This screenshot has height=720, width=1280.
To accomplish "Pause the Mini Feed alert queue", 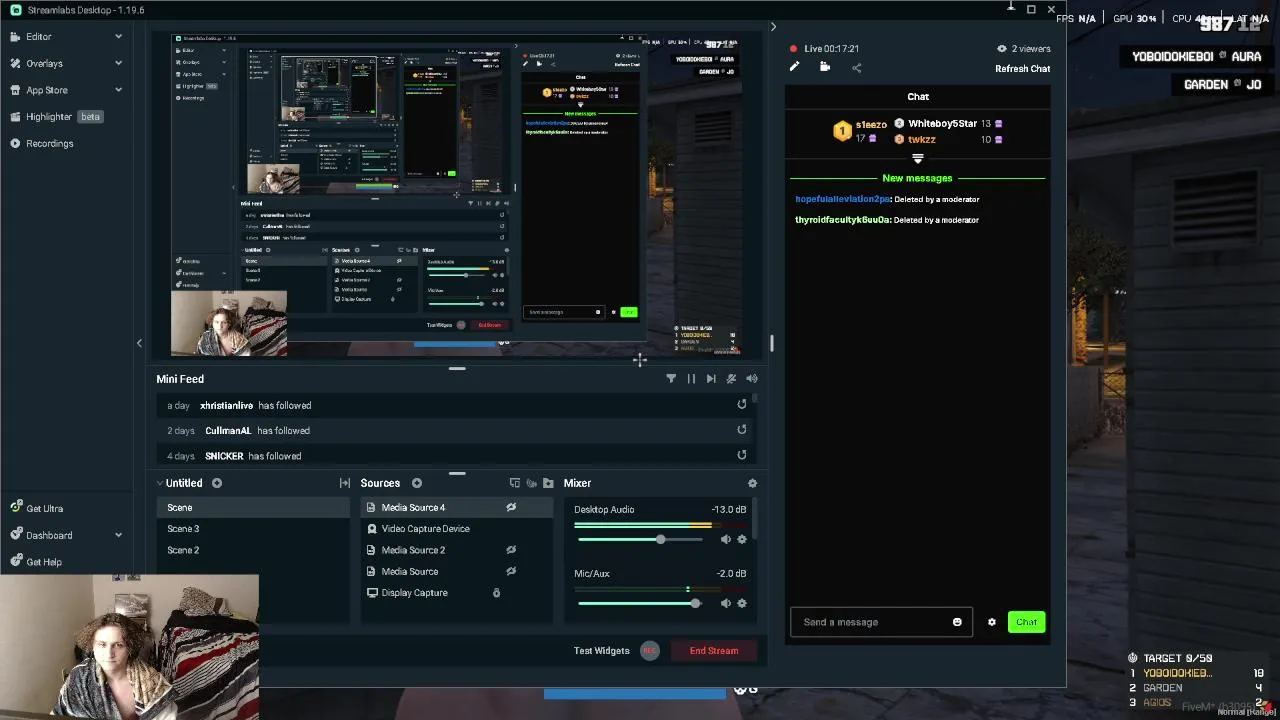I will point(691,379).
